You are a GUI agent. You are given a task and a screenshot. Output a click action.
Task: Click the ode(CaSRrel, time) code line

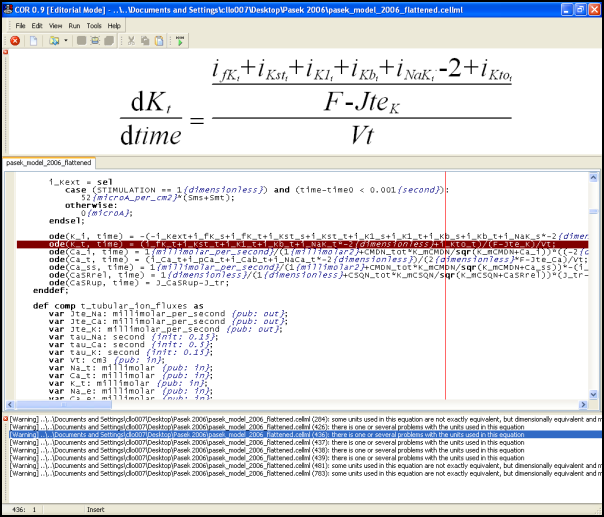318,275
